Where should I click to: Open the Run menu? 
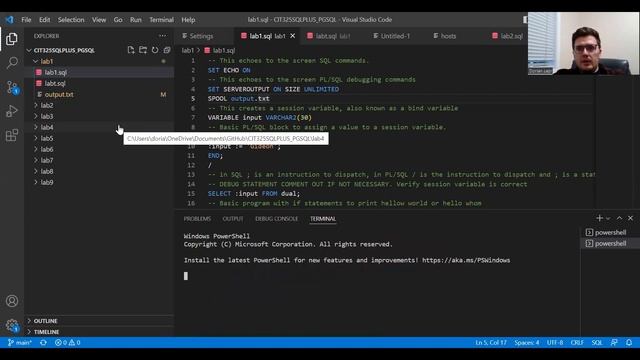point(136,20)
